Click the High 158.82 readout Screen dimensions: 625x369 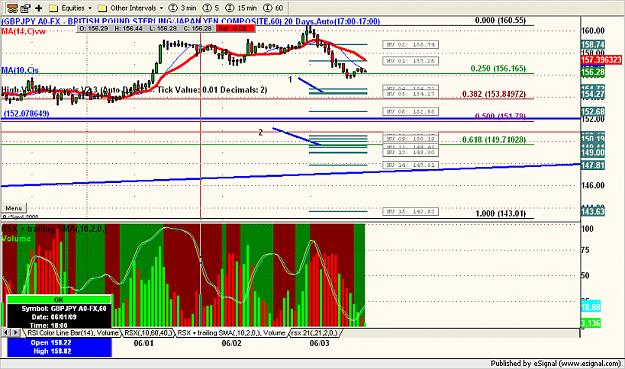click(52, 351)
